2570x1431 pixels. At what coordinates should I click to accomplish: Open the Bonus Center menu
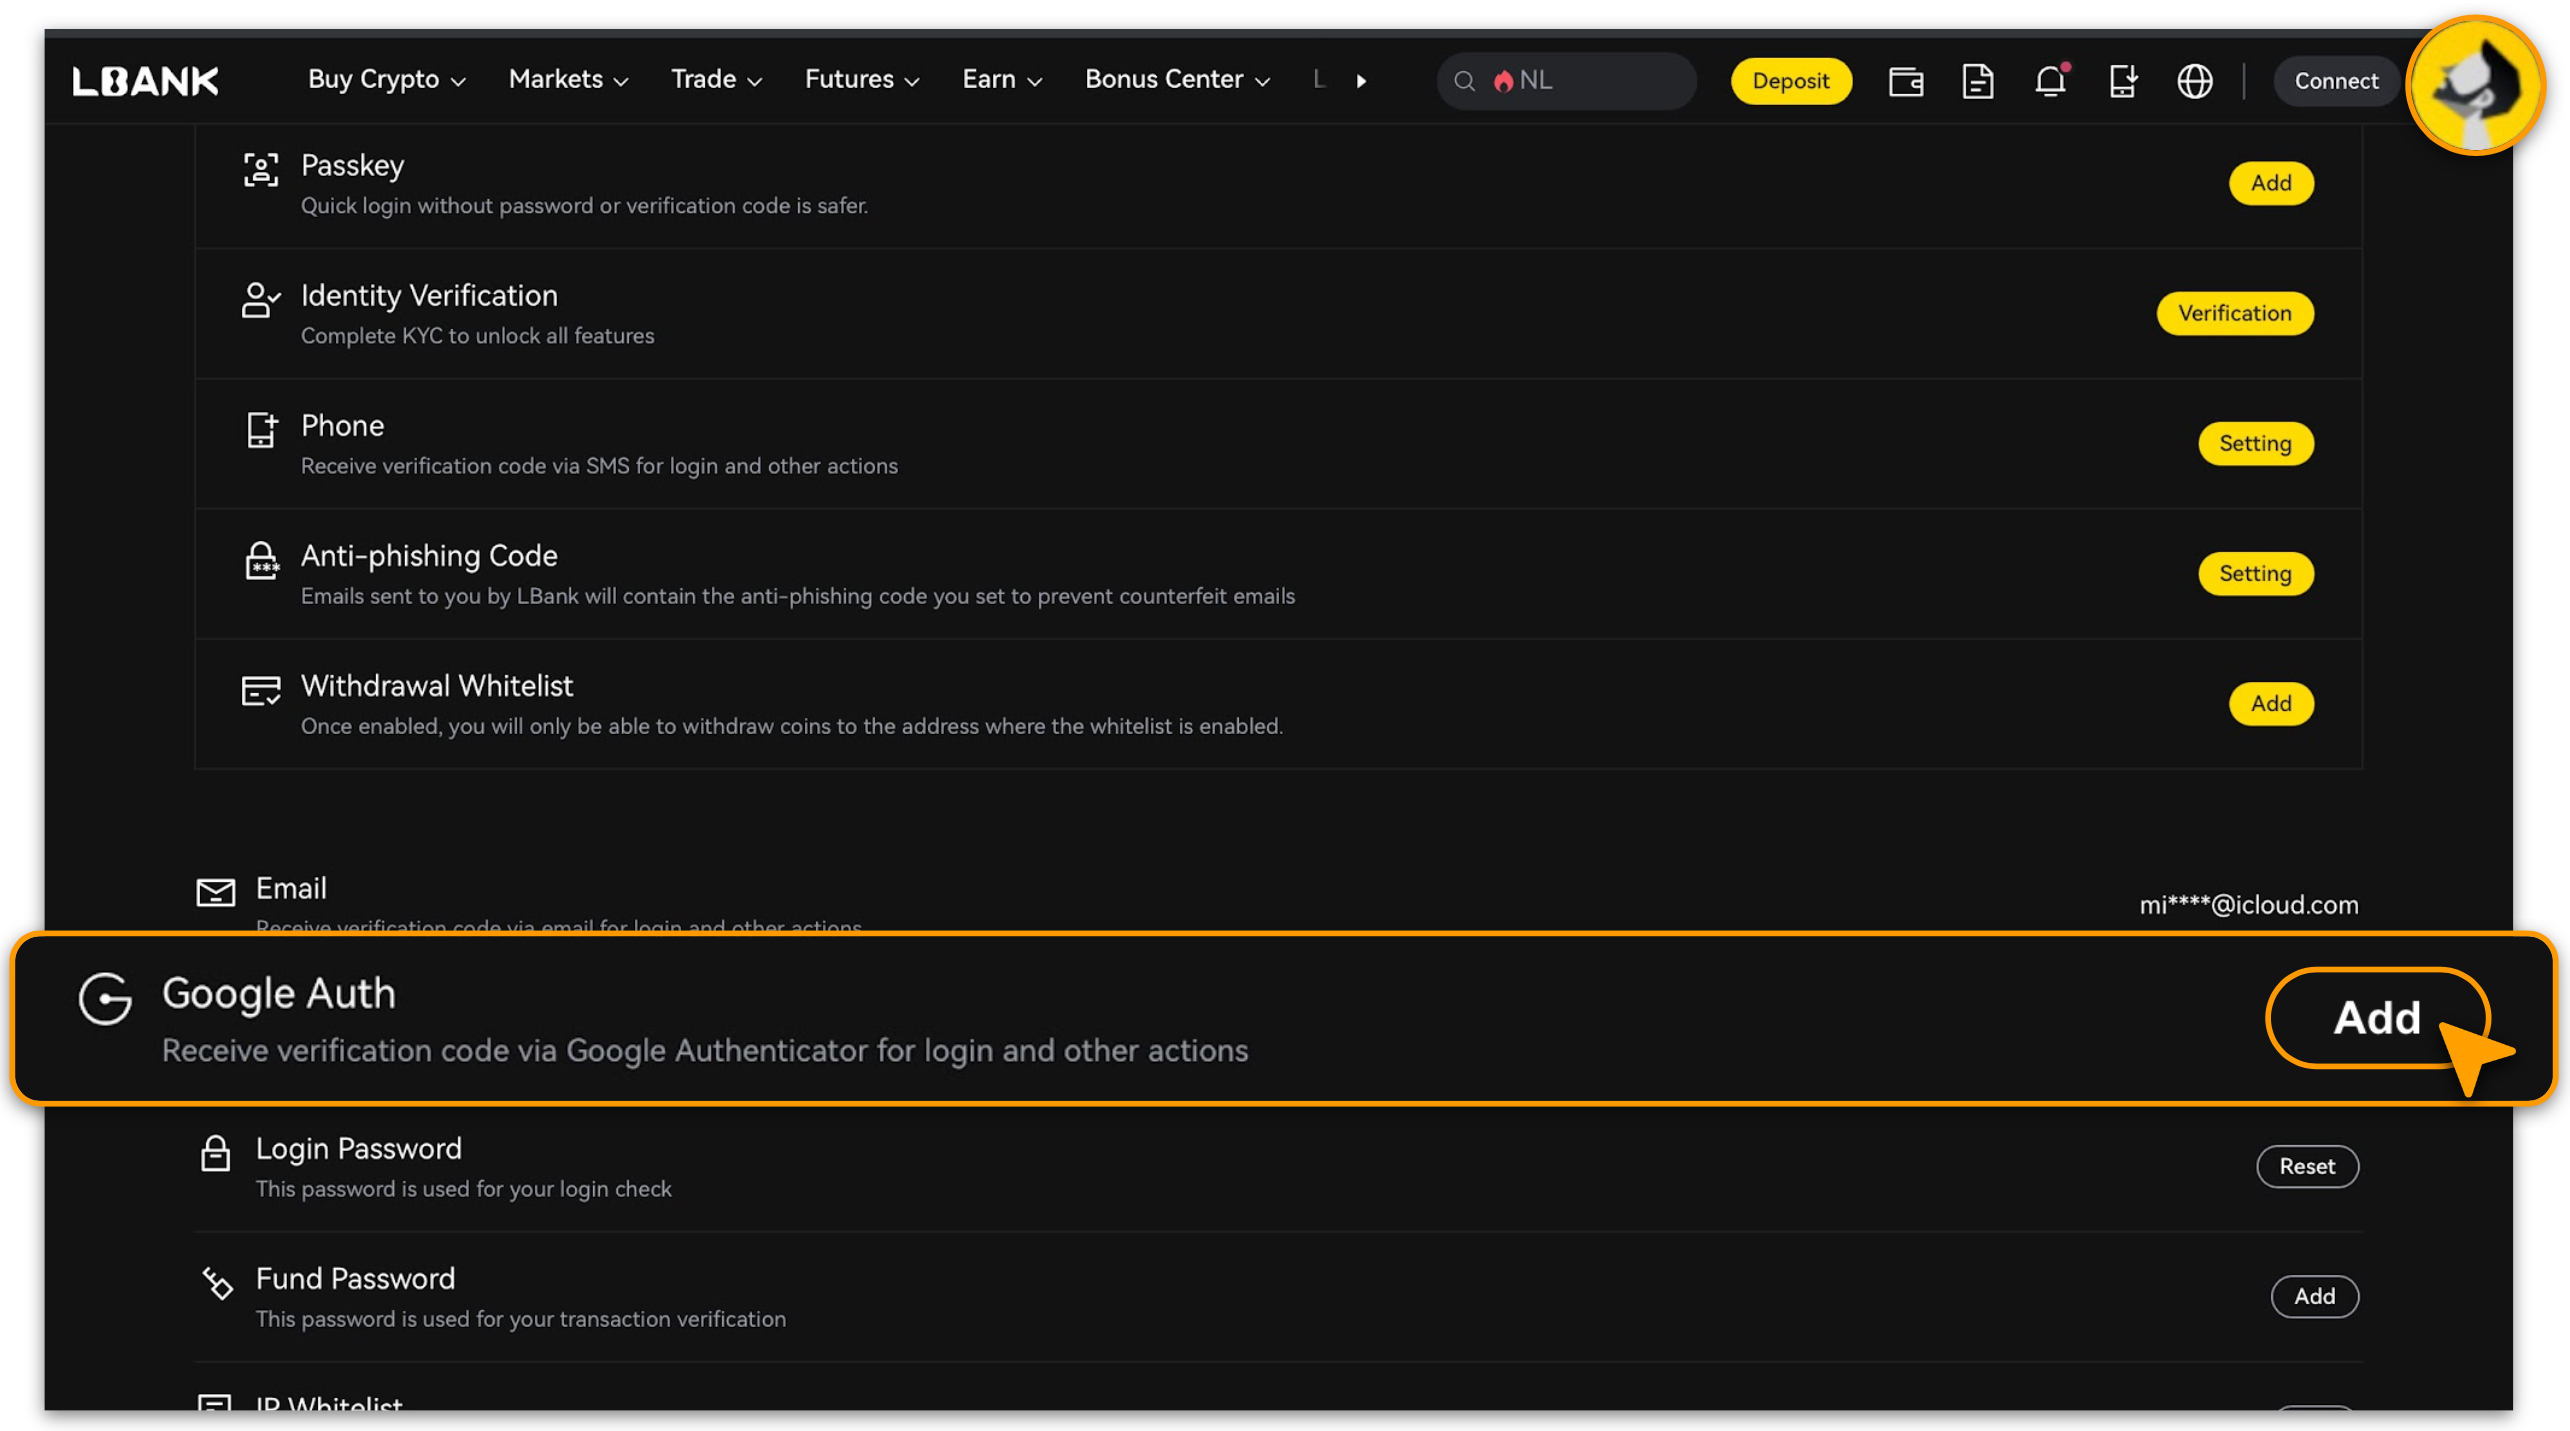click(x=1177, y=80)
